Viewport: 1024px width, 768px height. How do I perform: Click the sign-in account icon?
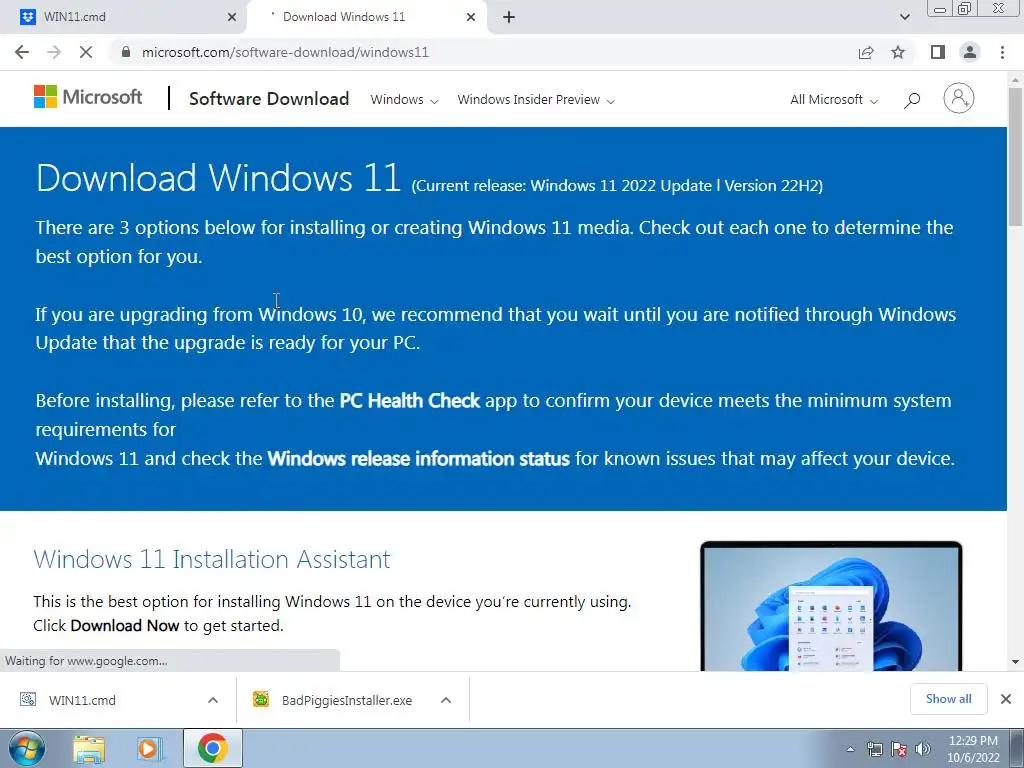point(959,99)
